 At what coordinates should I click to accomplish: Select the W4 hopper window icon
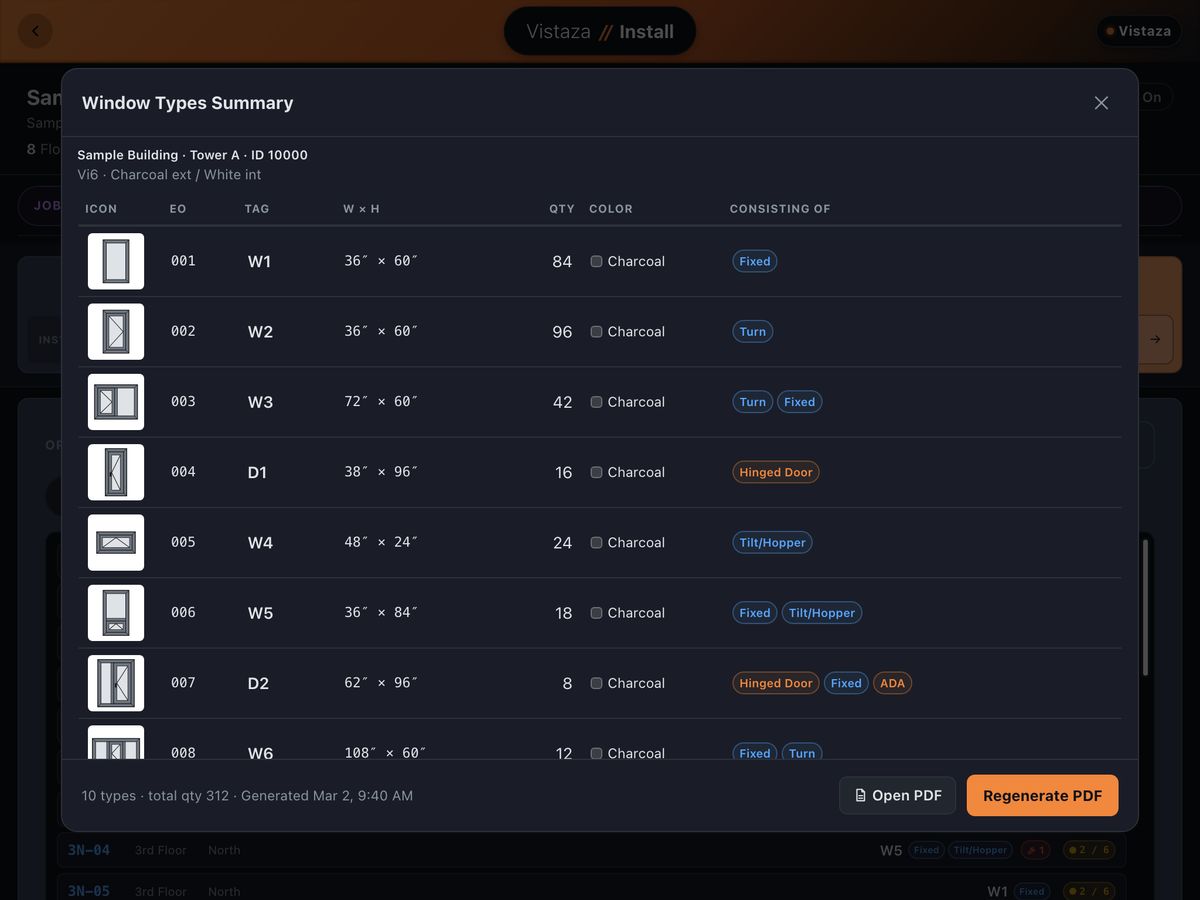(116, 542)
